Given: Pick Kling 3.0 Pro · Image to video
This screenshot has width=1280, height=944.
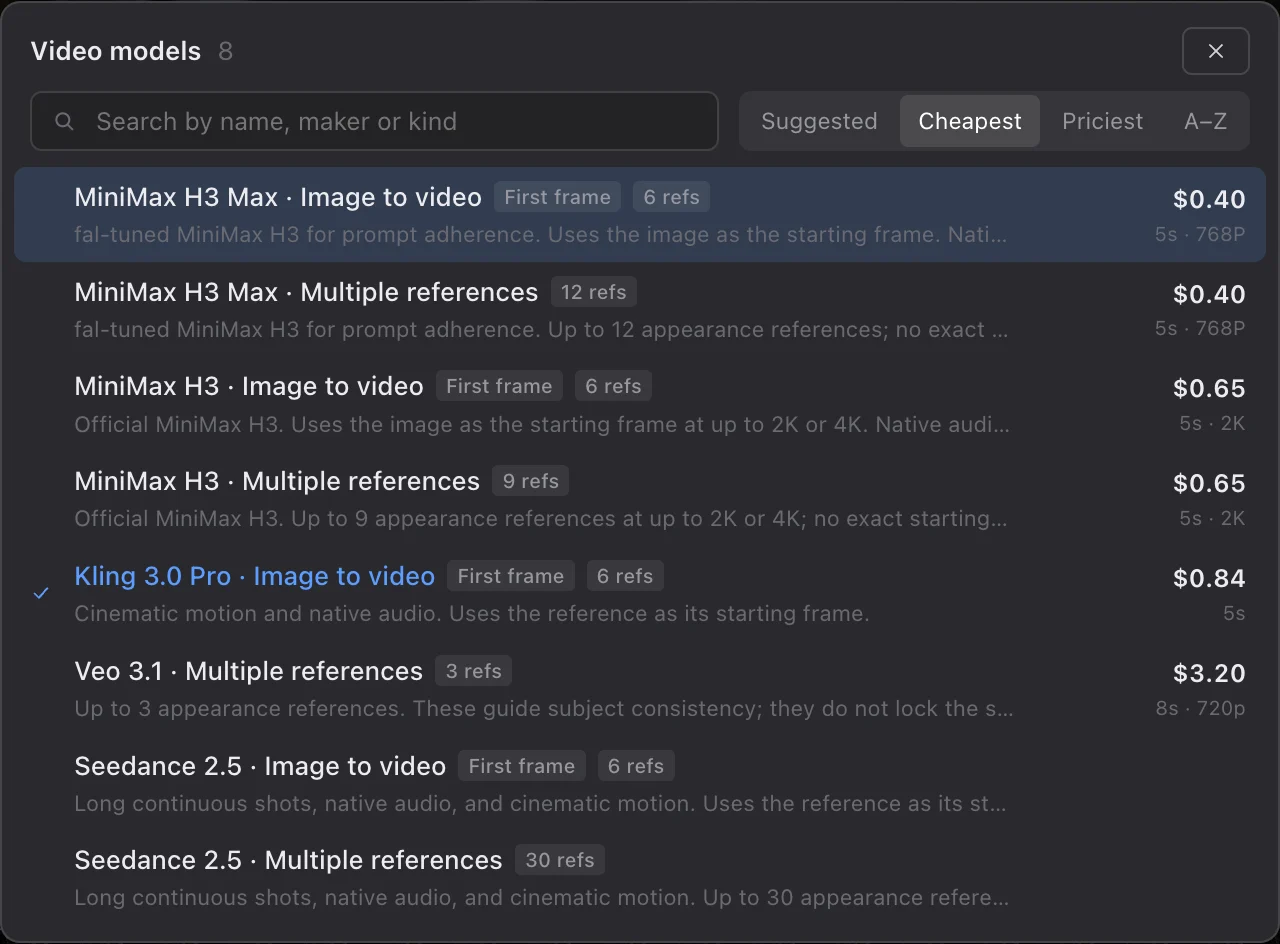Looking at the screenshot, I should pyautogui.click(x=640, y=593).
